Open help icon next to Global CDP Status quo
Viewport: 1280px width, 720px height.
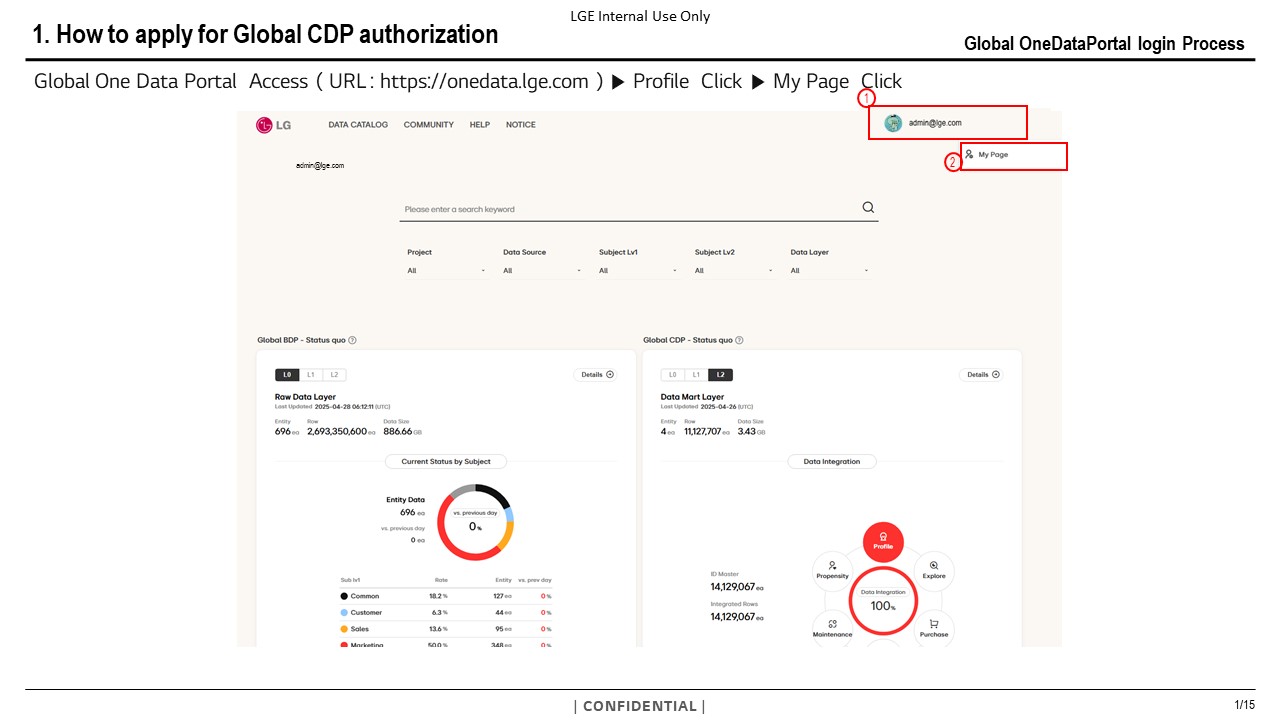coord(739,340)
